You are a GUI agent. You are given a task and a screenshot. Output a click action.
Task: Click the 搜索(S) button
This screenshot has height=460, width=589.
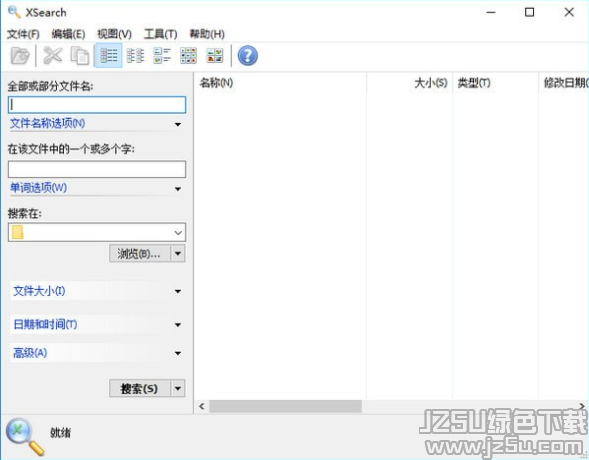(140, 388)
